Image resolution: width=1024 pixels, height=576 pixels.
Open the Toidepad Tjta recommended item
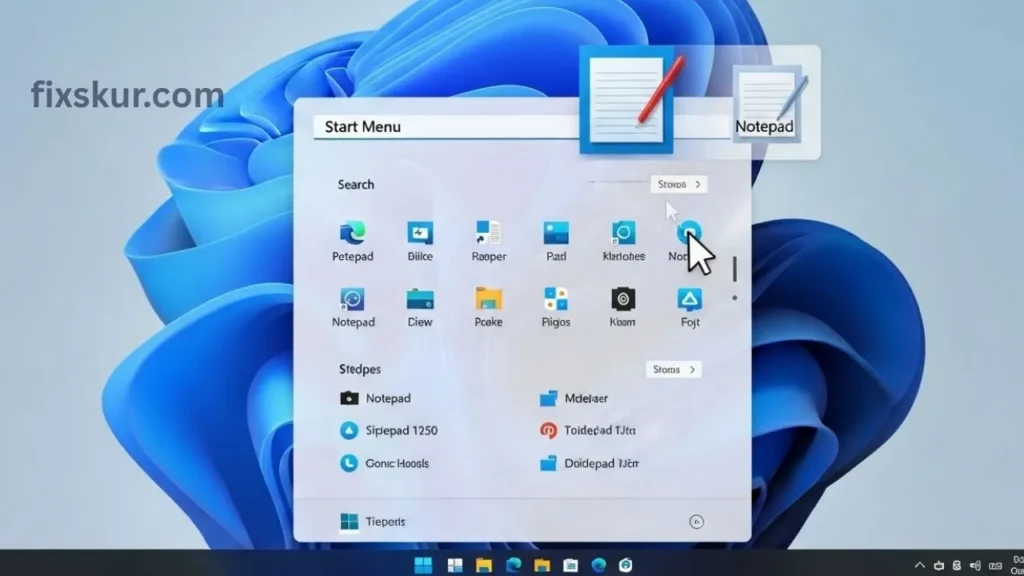click(587, 430)
